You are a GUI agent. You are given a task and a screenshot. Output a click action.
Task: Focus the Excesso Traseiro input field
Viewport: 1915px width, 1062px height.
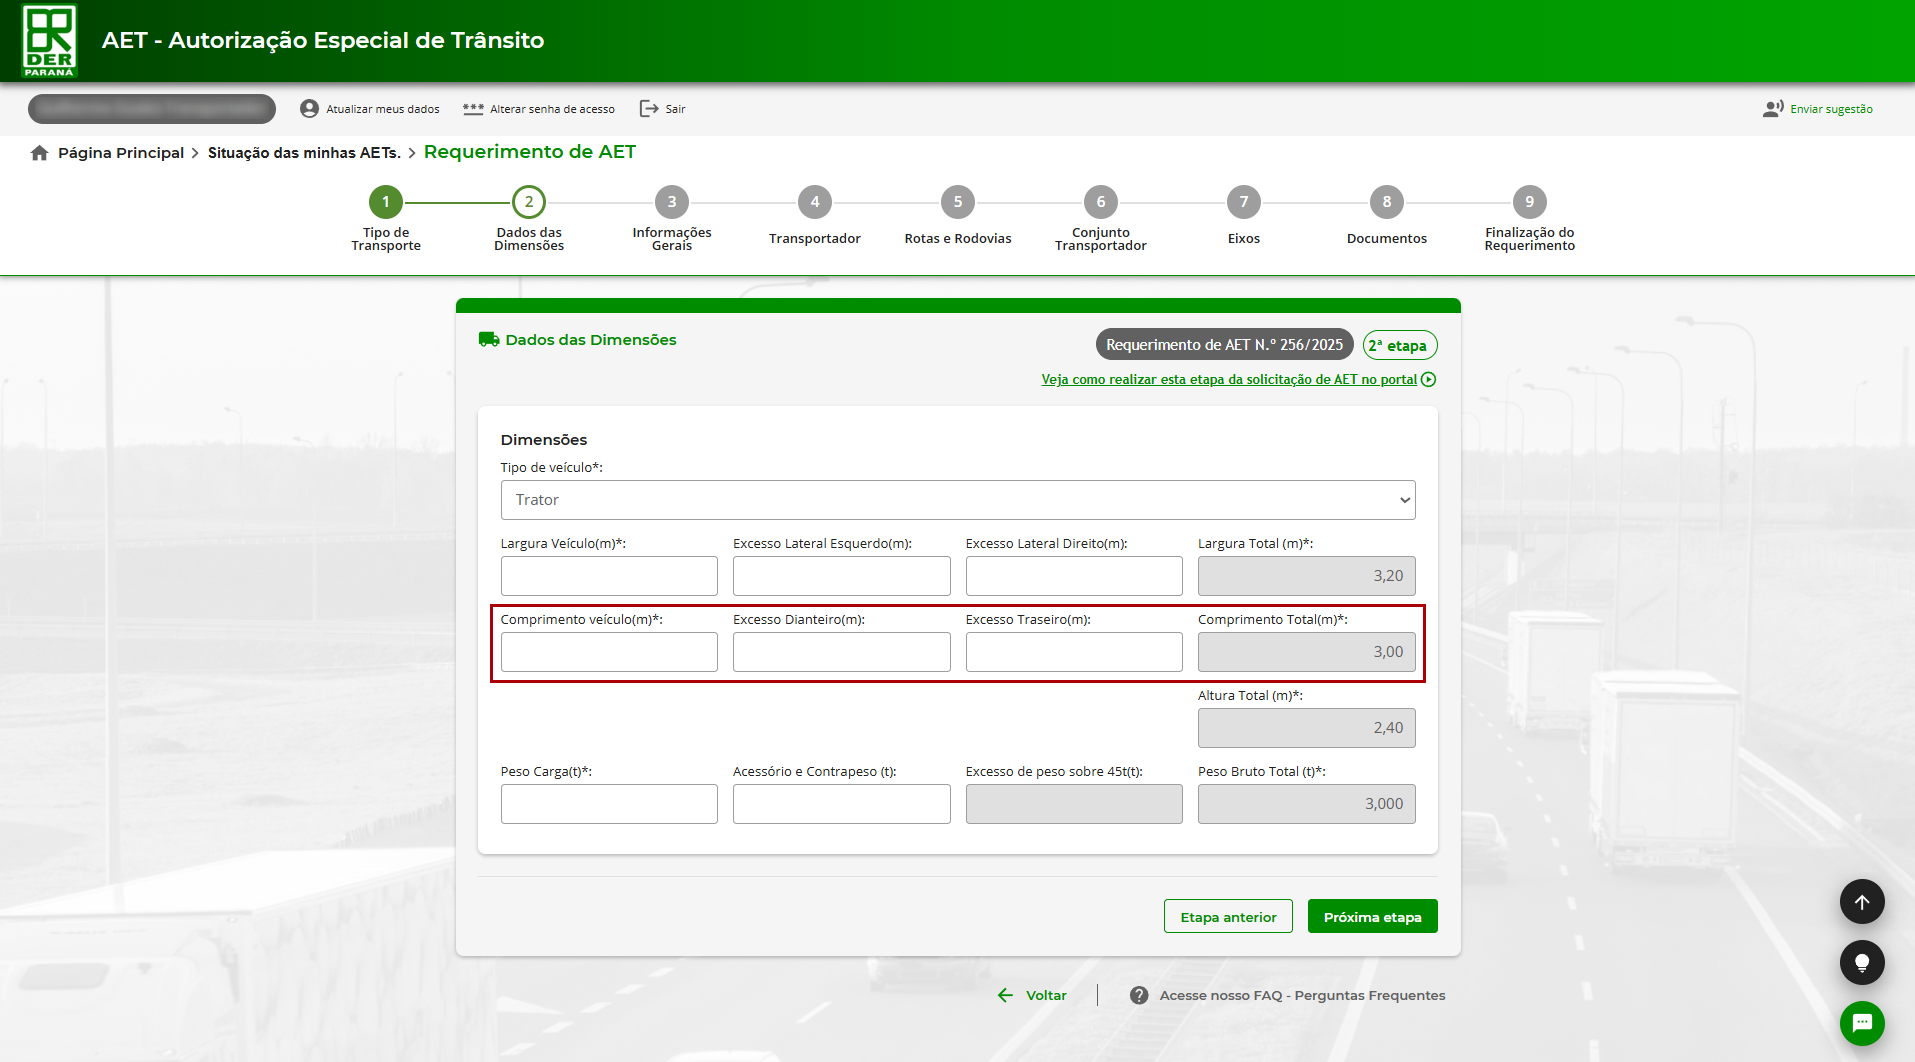coord(1074,652)
